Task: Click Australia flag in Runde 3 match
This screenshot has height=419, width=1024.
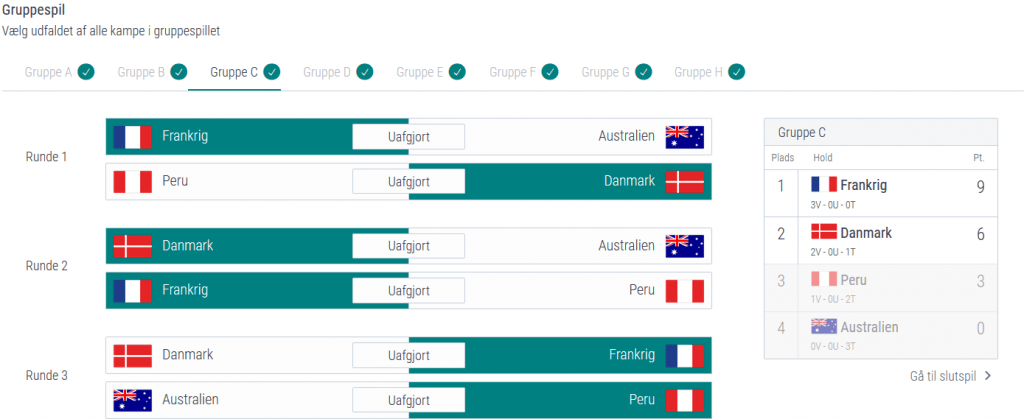Action: click(132, 400)
